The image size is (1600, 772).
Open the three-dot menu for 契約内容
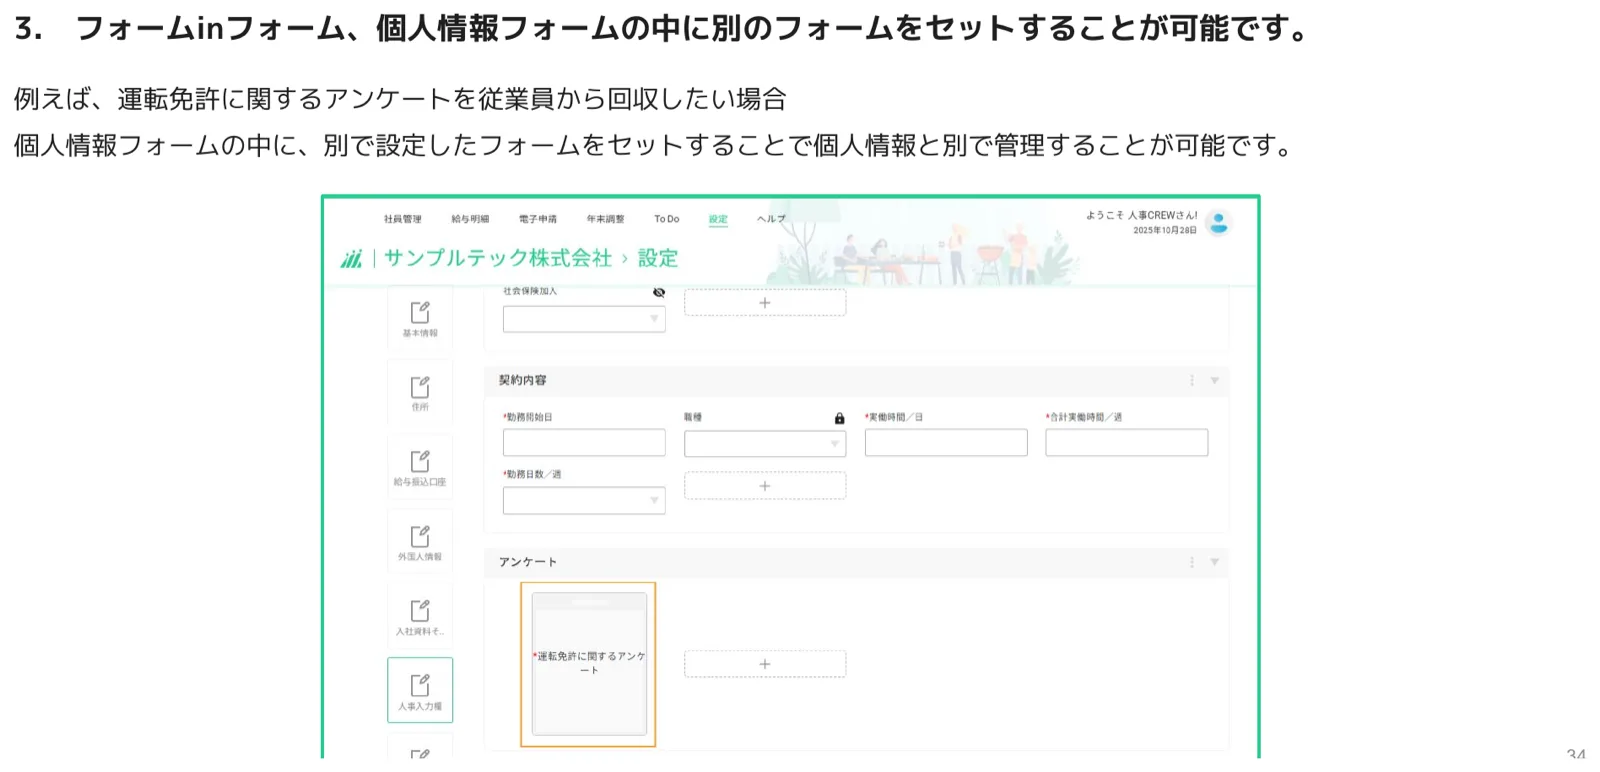(x=1192, y=381)
